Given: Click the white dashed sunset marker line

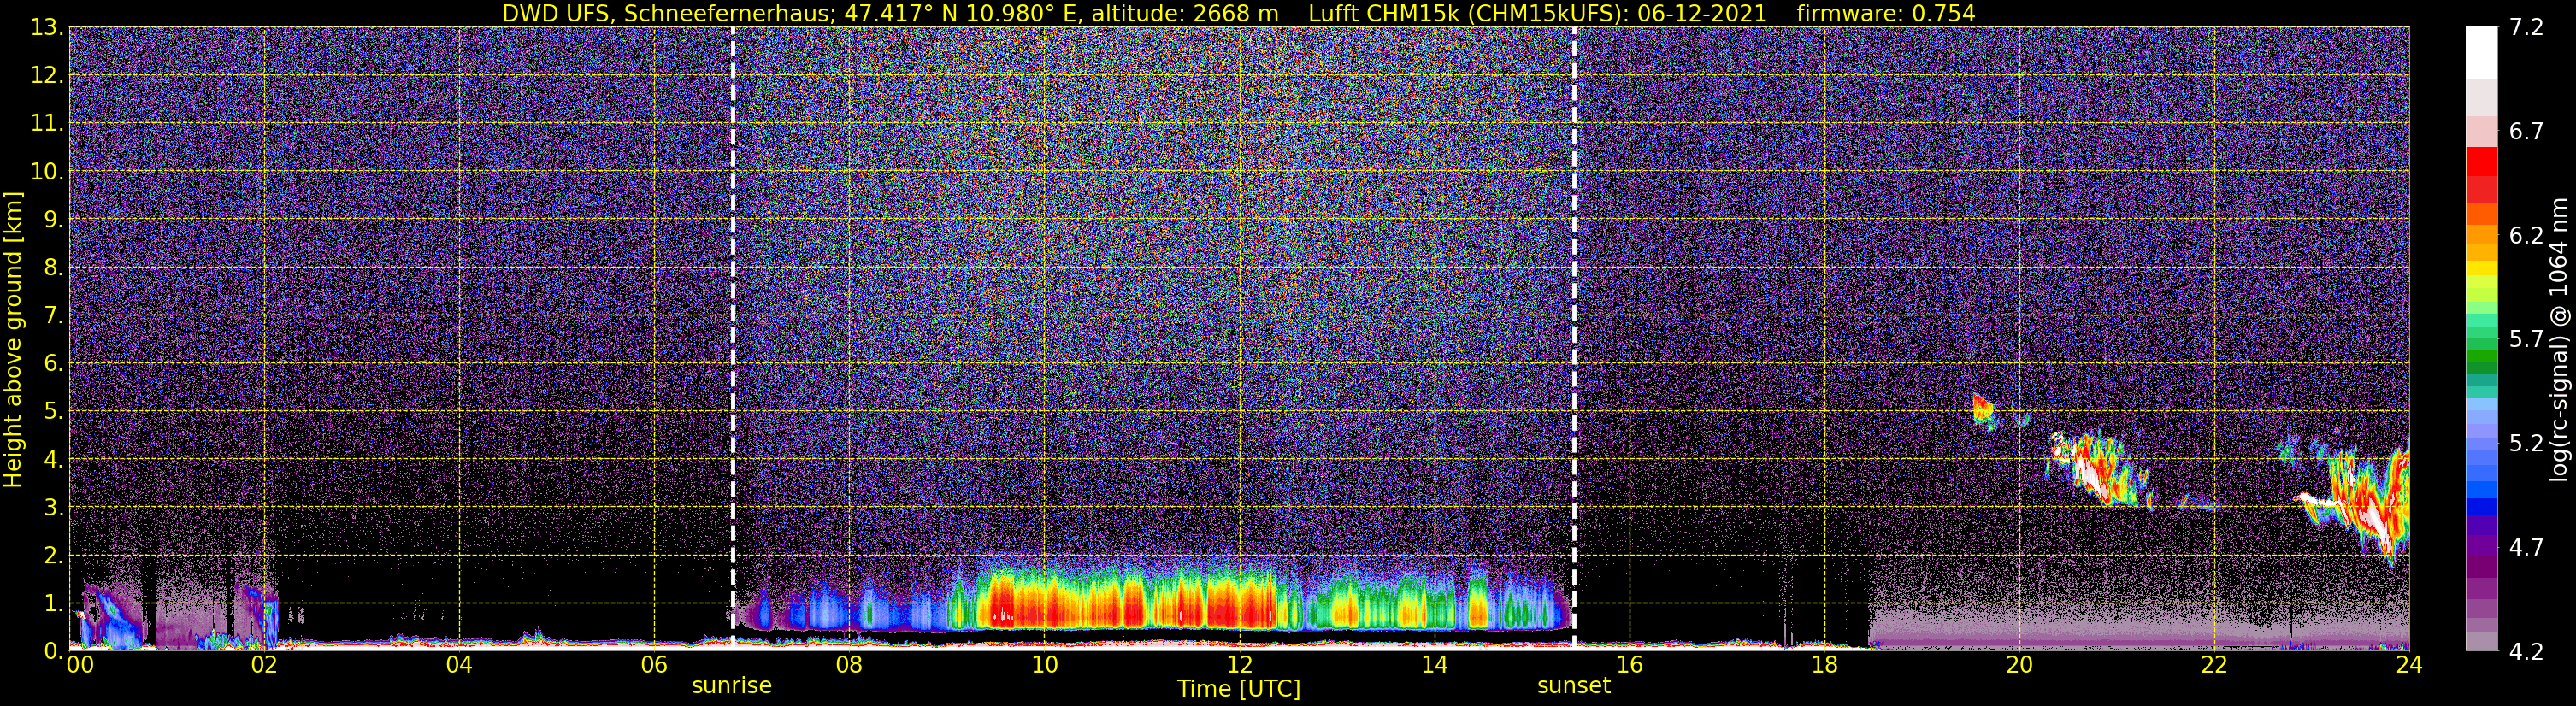Looking at the screenshot, I should click(x=1574, y=338).
